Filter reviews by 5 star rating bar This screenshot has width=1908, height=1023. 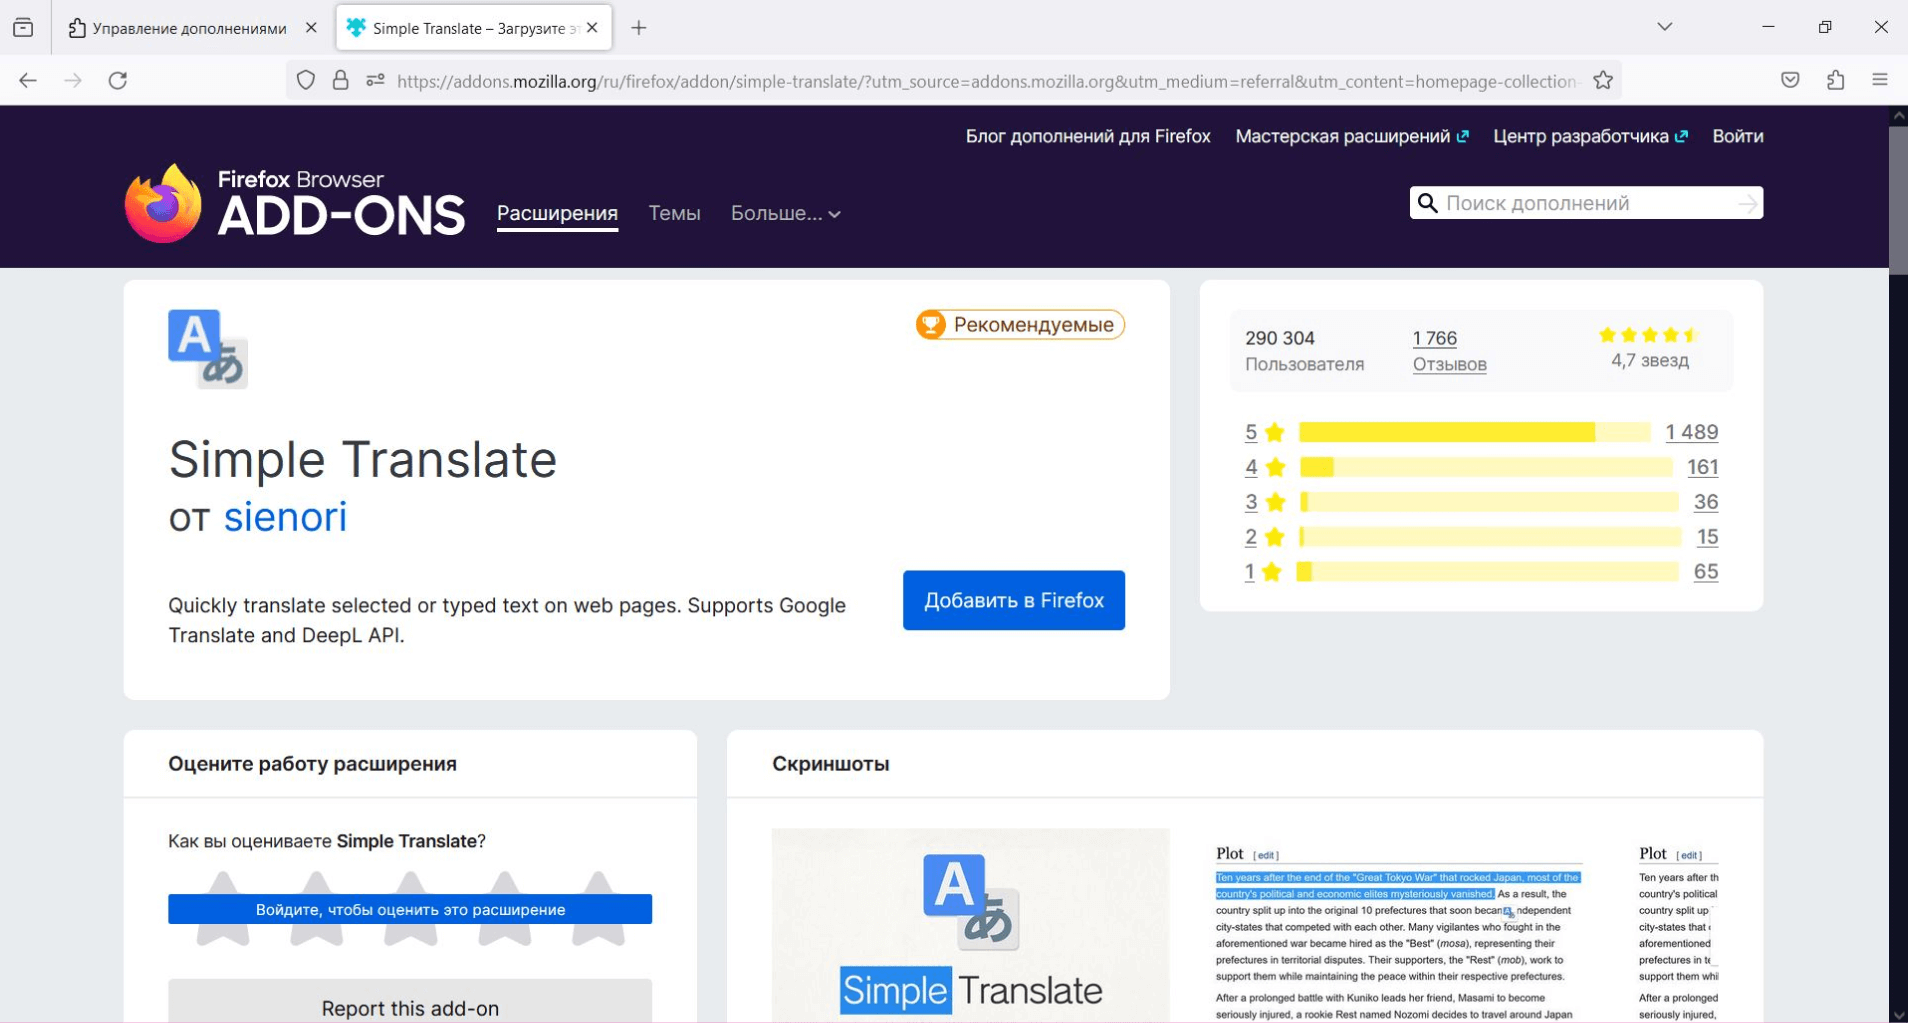(1474, 432)
